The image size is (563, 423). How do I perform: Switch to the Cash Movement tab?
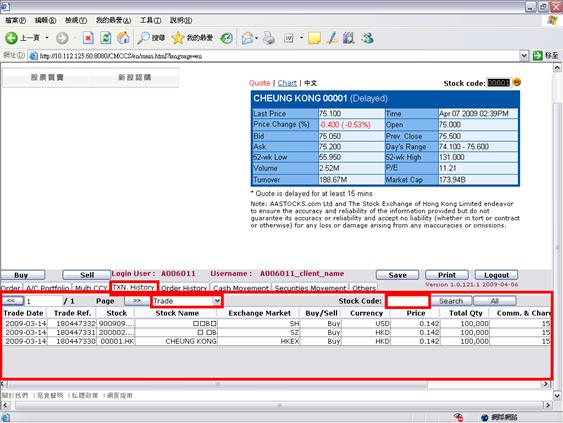point(241,288)
